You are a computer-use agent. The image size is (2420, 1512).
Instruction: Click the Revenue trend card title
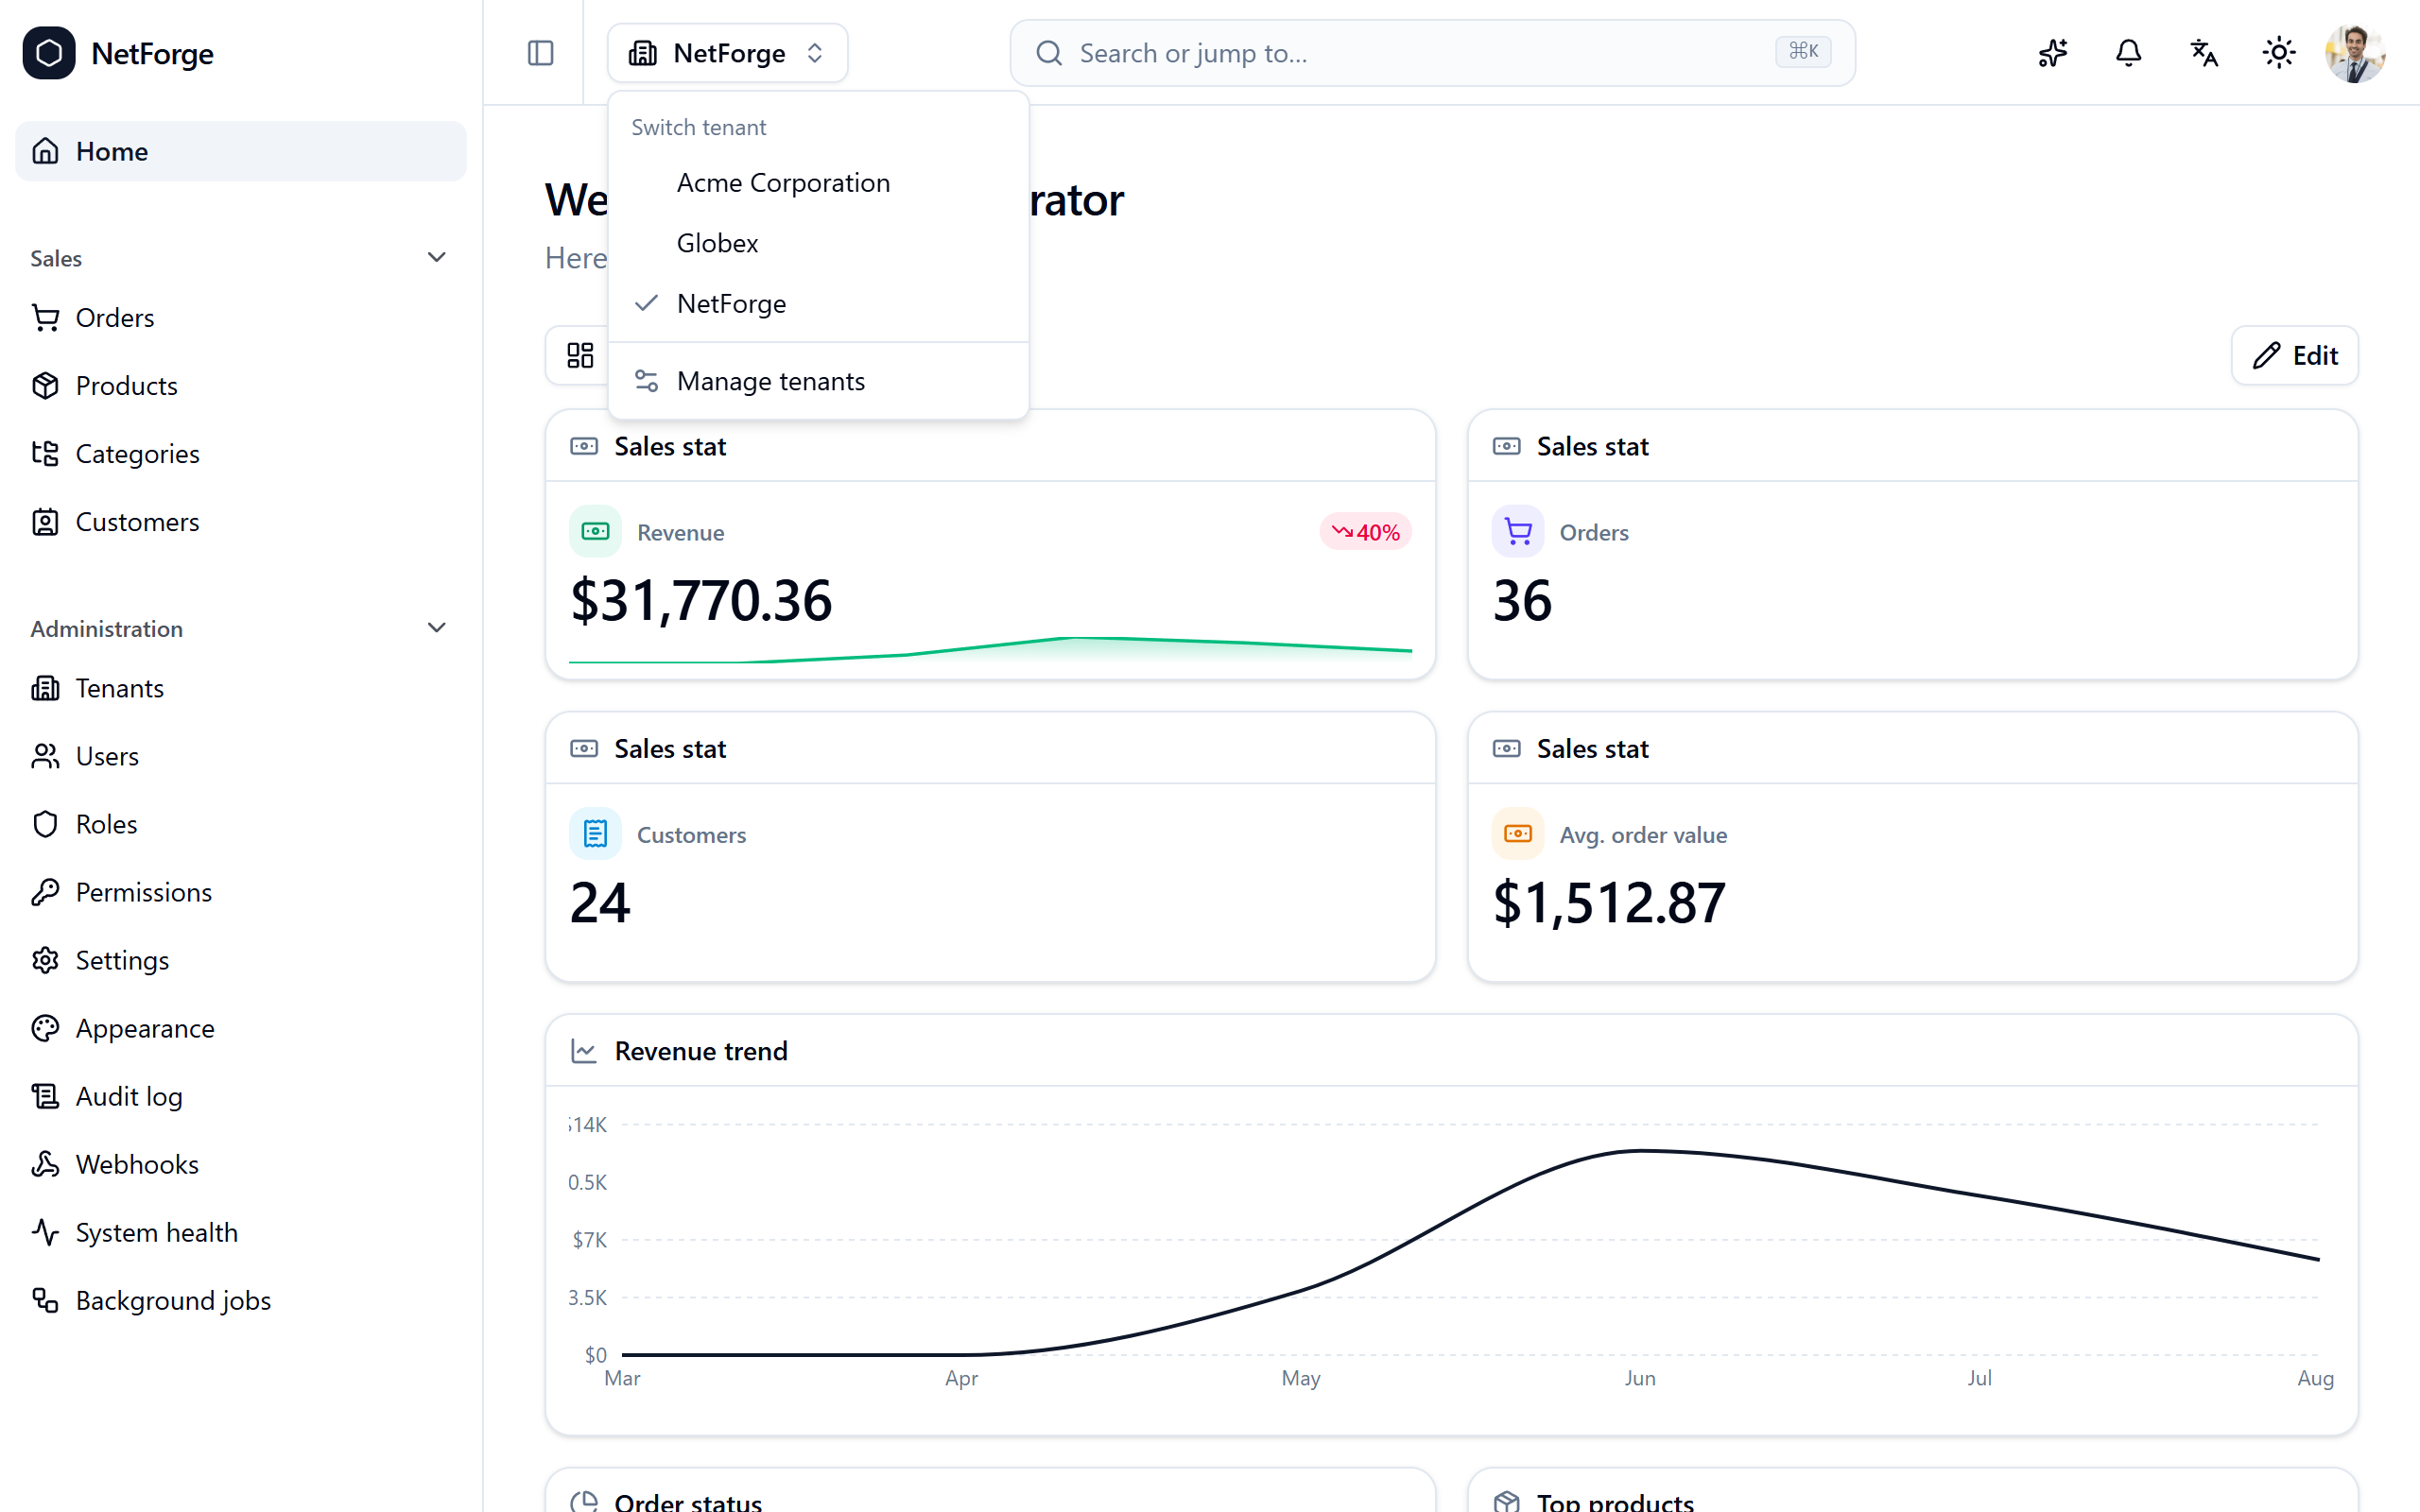tap(701, 1051)
